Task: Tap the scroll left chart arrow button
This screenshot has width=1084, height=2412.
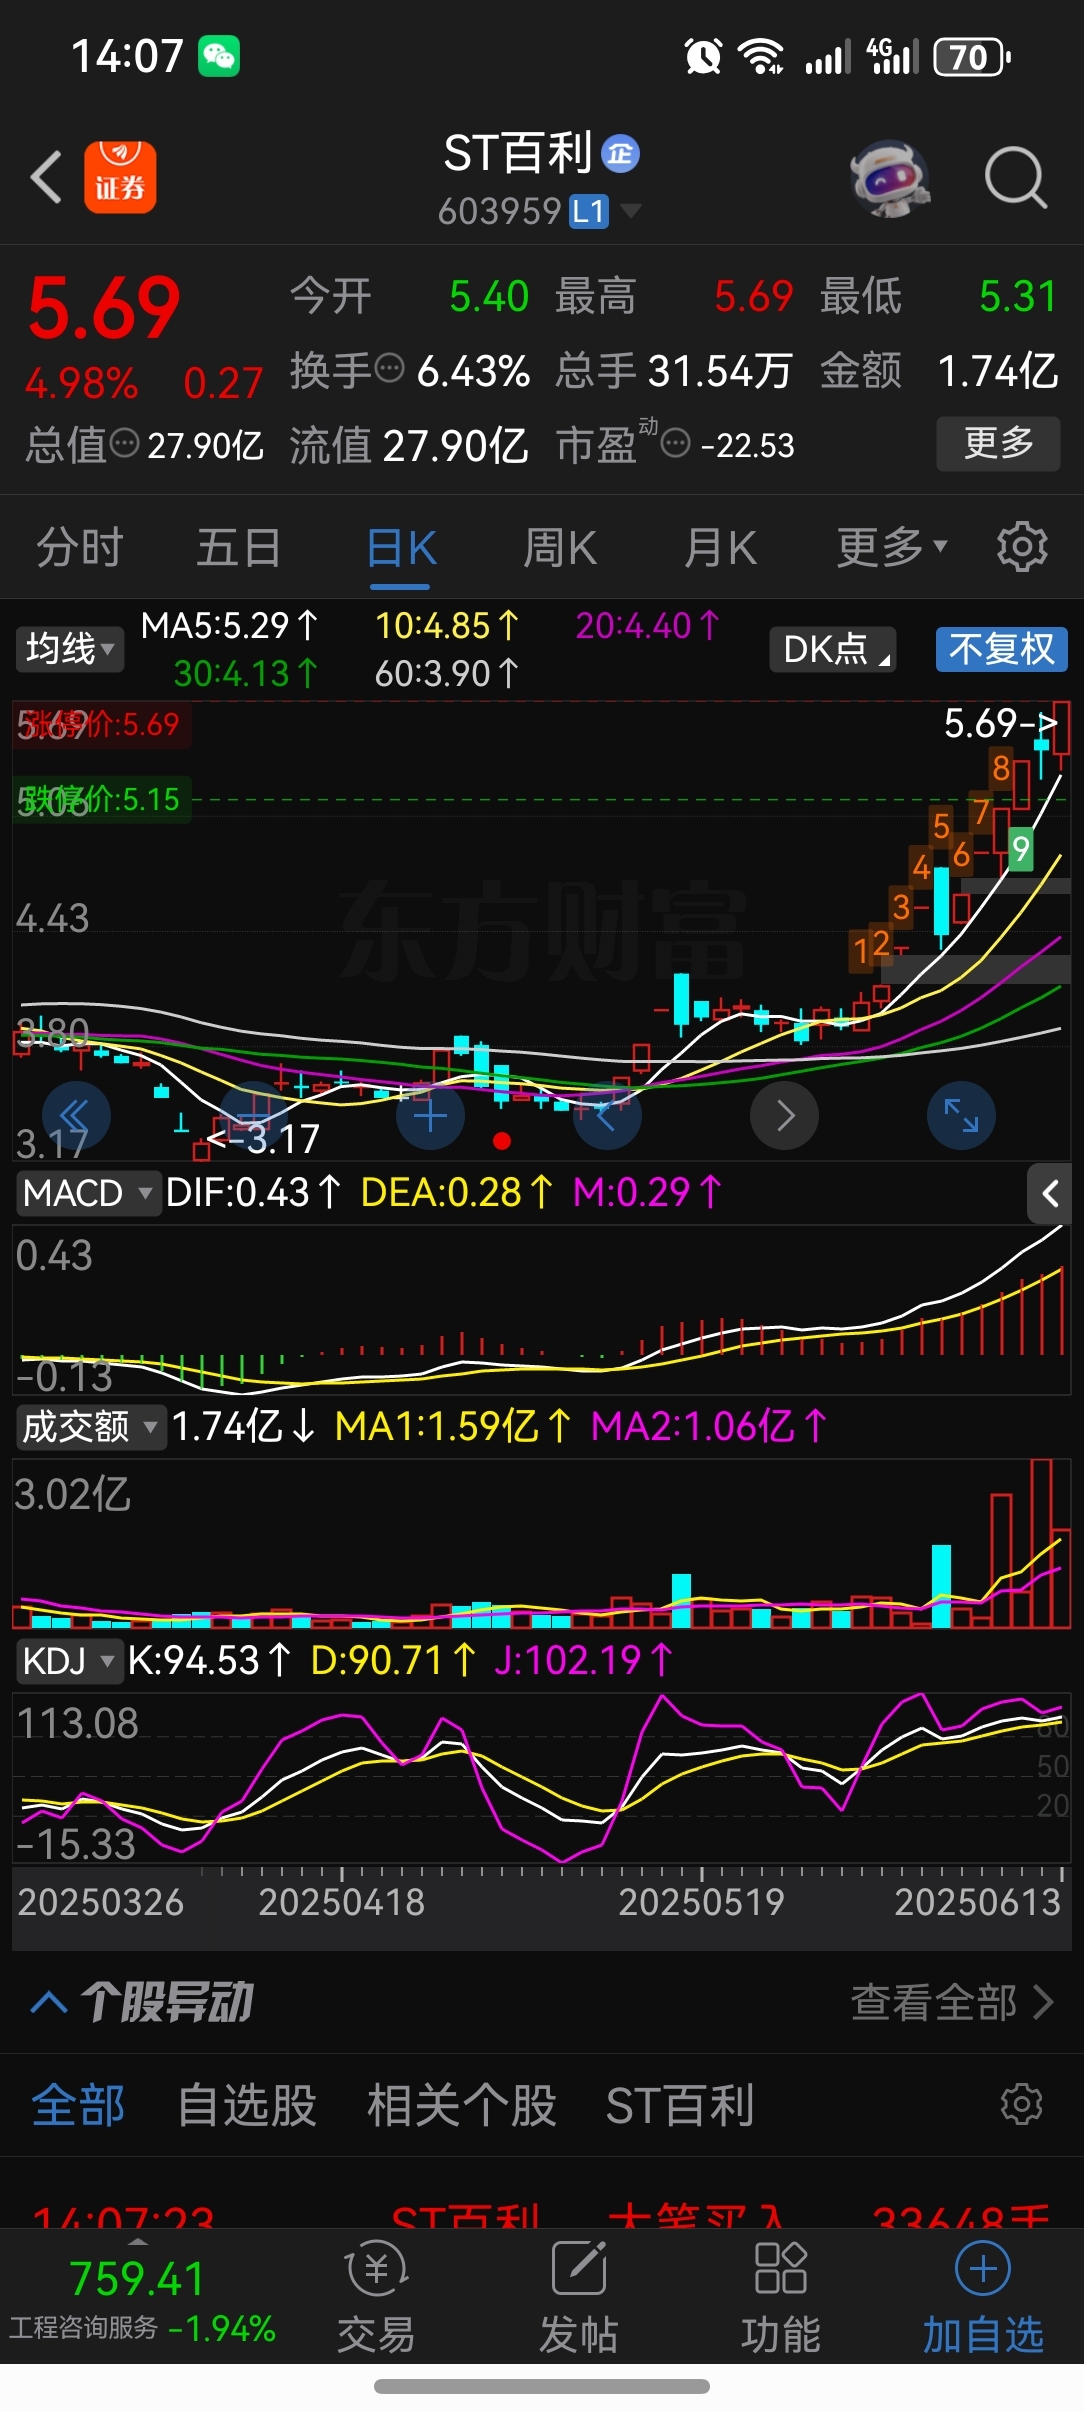Action: [x=607, y=1115]
